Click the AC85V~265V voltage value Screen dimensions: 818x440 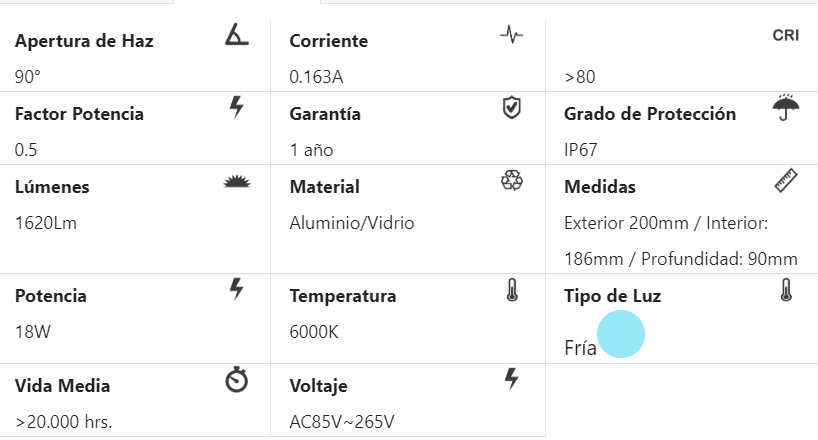tap(342, 422)
